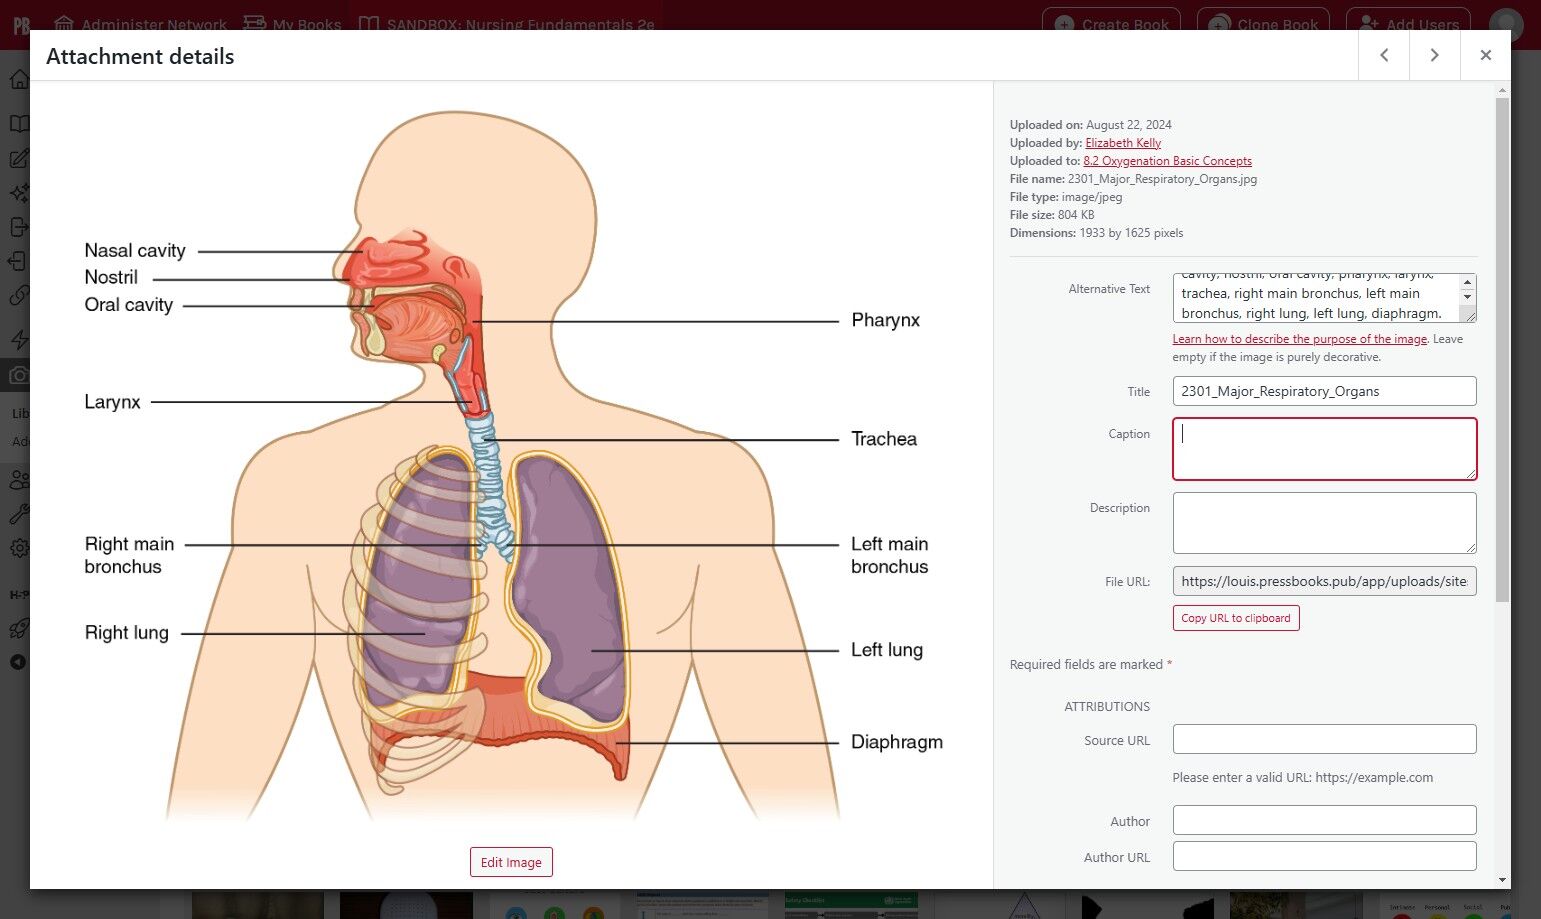Select the rocket icon in the background sidebar

[x=18, y=628]
